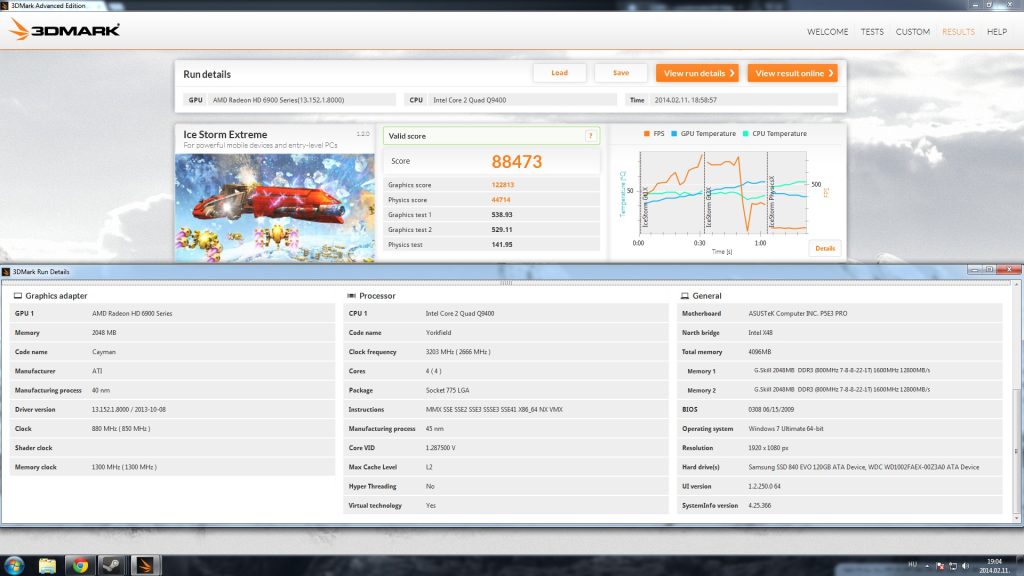Click the CPU Temperature legend swatch
The height and width of the screenshot is (576, 1024).
click(745, 133)
